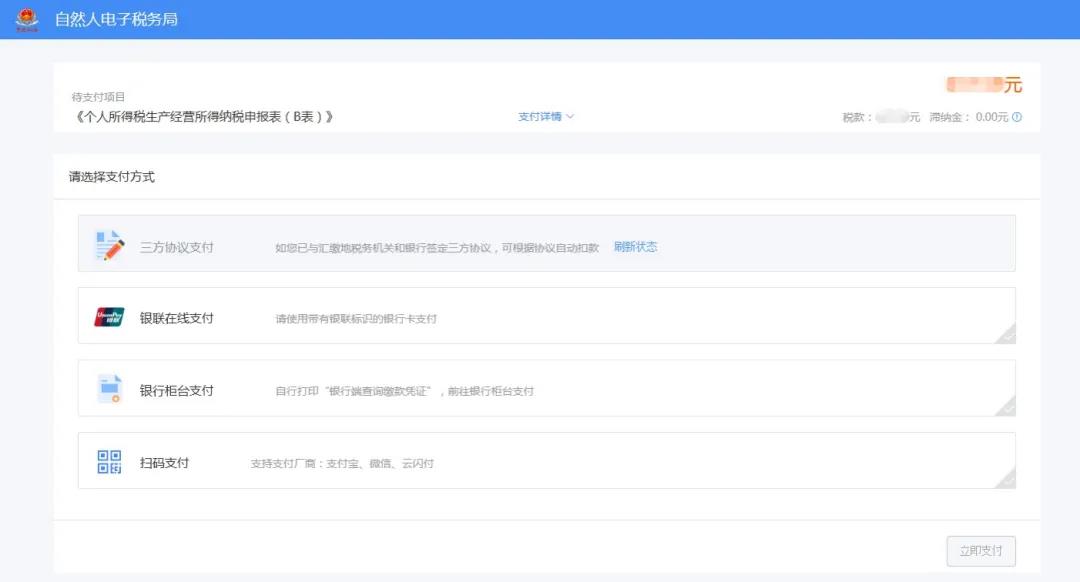Open the info icon beside 滞纳金 amount
1080x582 pixels.
[x=1016, y=117]
